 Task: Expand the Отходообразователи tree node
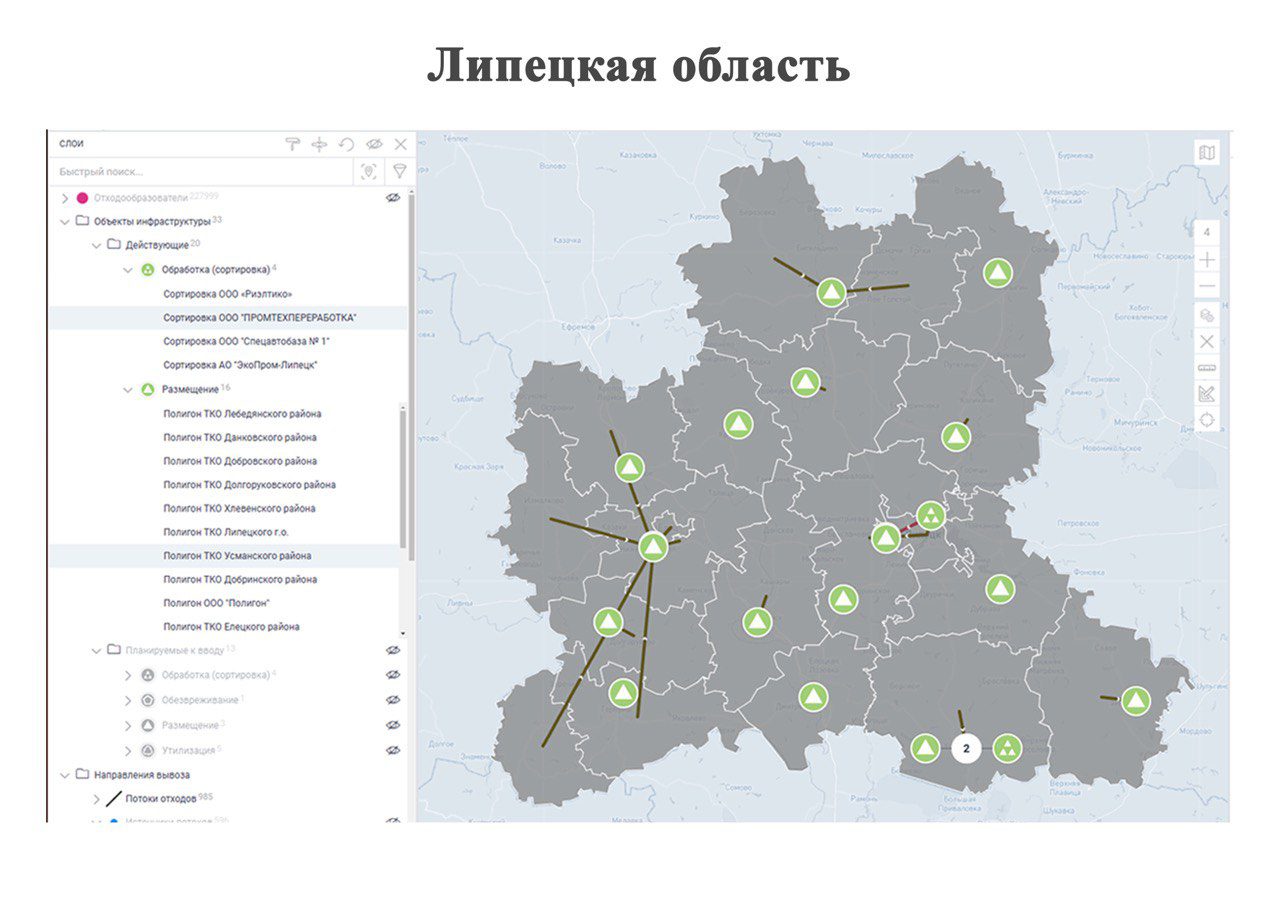(x=65, y=198)
